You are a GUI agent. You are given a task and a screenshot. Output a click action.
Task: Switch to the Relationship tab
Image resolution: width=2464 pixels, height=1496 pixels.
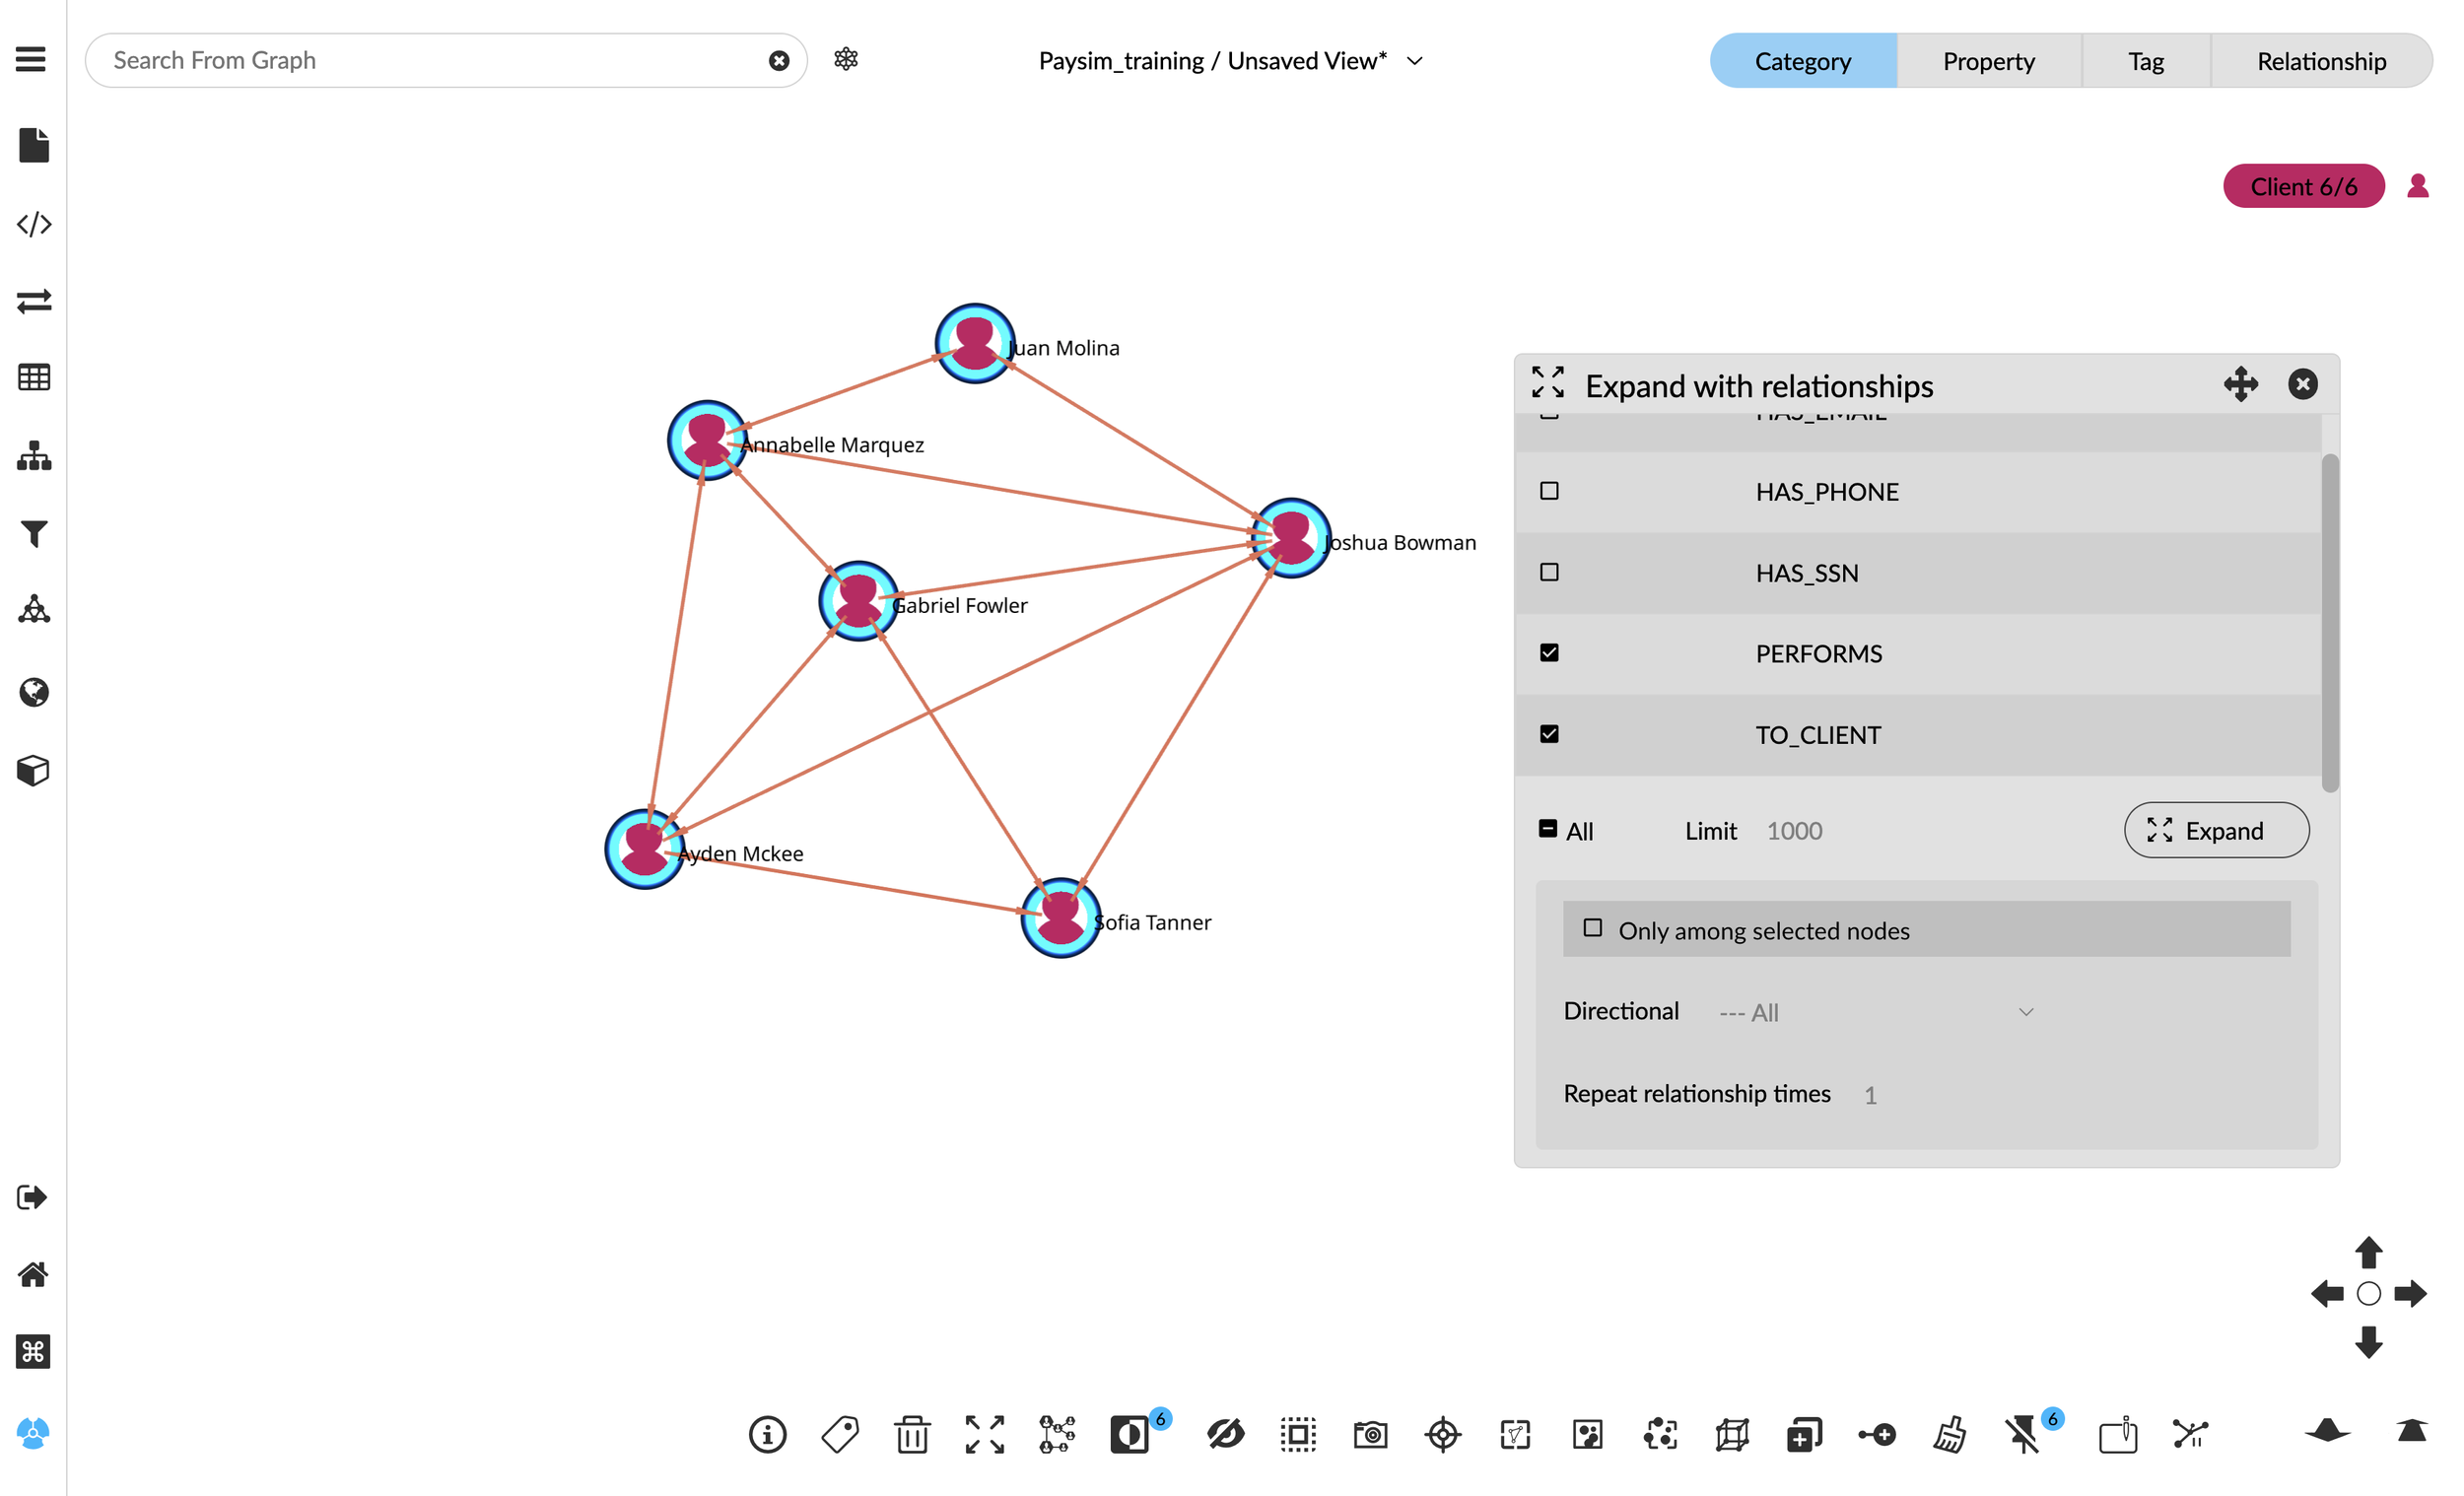click(2320, 61)
